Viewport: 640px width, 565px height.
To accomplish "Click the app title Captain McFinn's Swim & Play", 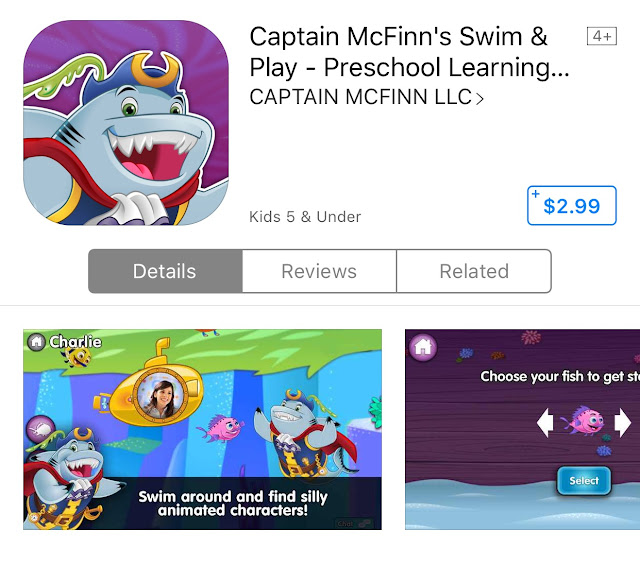I will (x=409, y=52).
